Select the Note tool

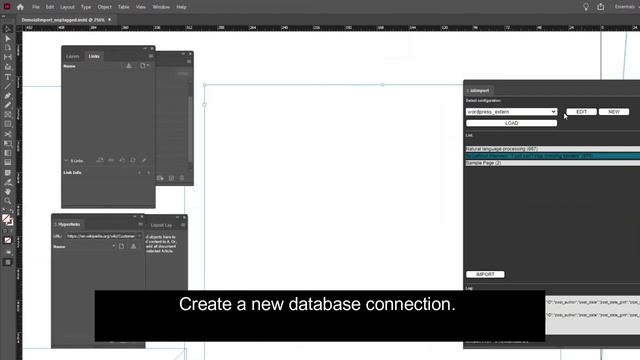pyautogui.click(x=7, y=172)
